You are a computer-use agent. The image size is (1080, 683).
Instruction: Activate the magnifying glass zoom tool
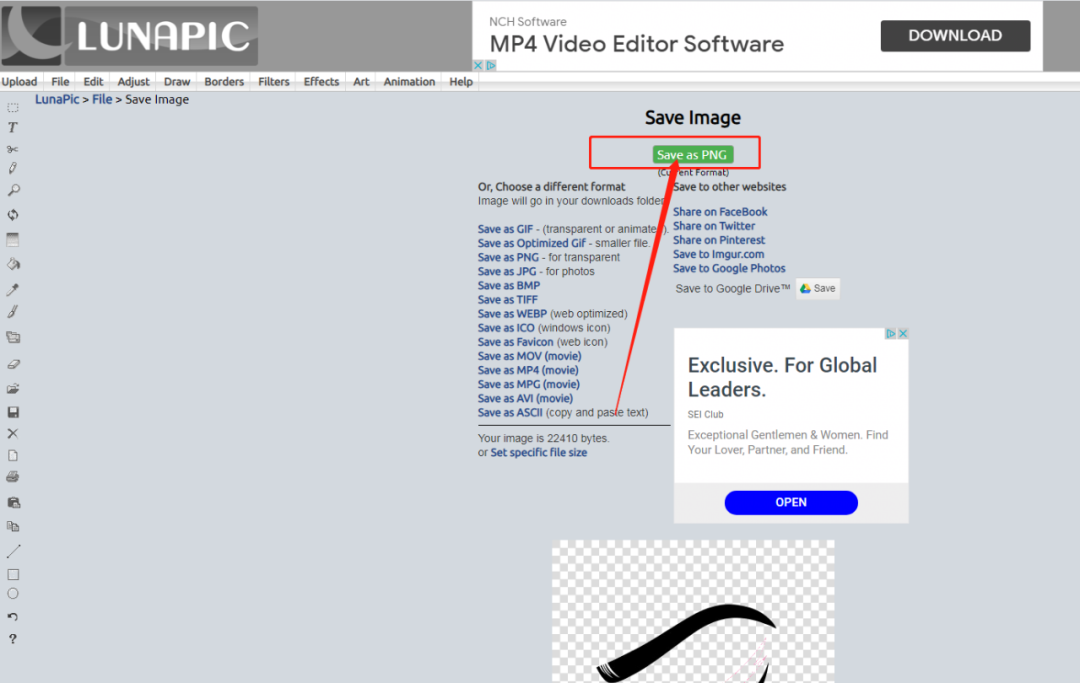[x=12, y=190]
